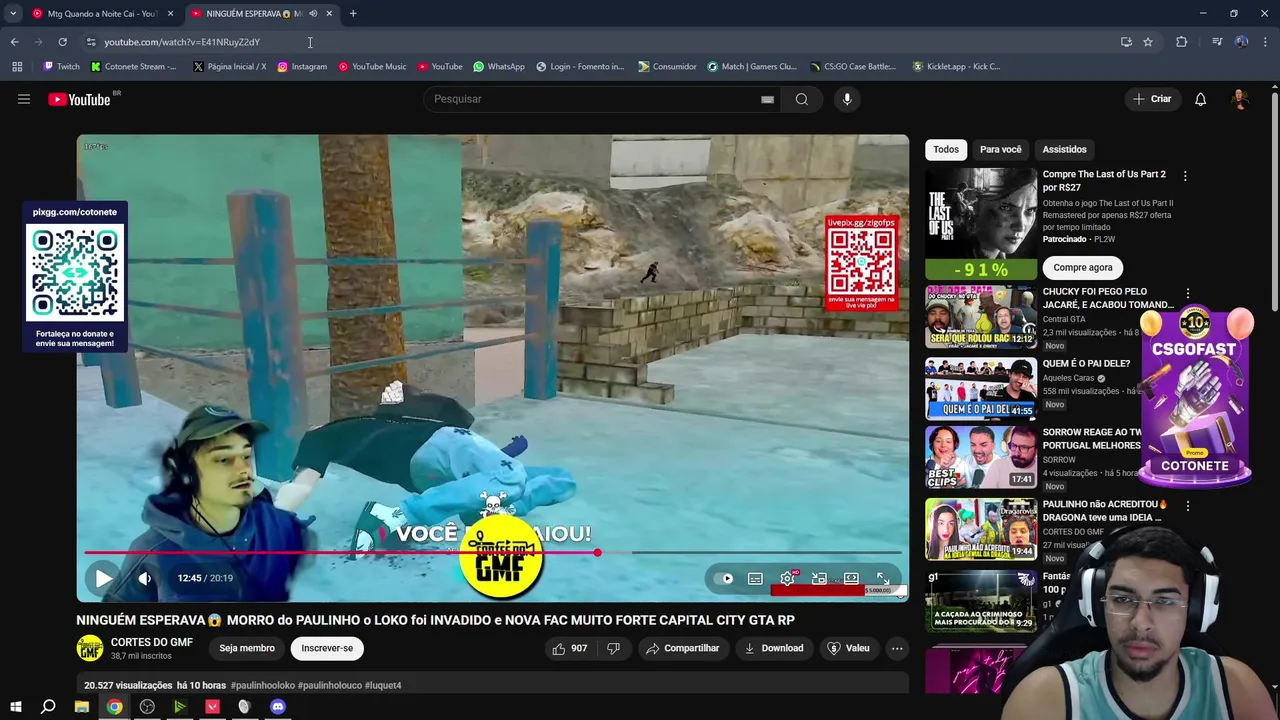Click the Criar create button
The image size is (1280, 720).
click(1151, 99)
